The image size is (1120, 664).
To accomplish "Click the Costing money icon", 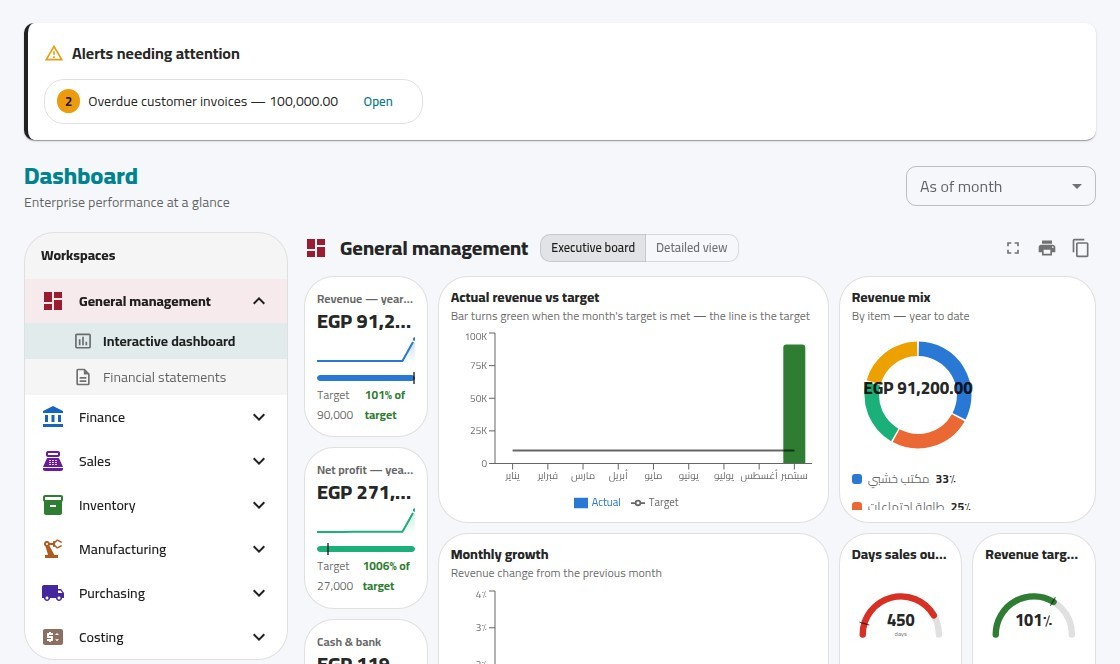I will [53, 637].
